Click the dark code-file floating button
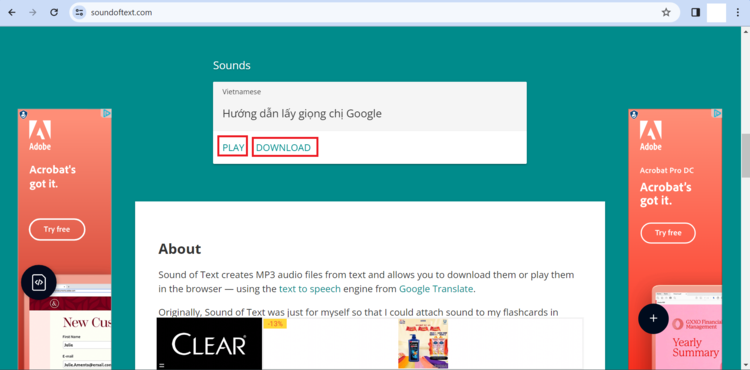The height and width of the screenshot is (370, 750). [39, 282]
